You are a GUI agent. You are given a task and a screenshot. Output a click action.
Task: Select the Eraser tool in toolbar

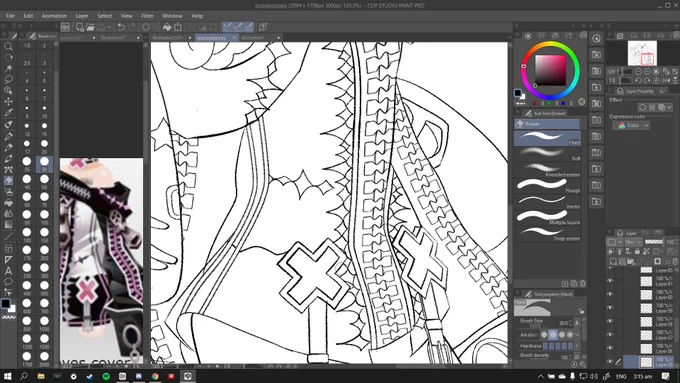pyautogui.click(x=8, y=180)
